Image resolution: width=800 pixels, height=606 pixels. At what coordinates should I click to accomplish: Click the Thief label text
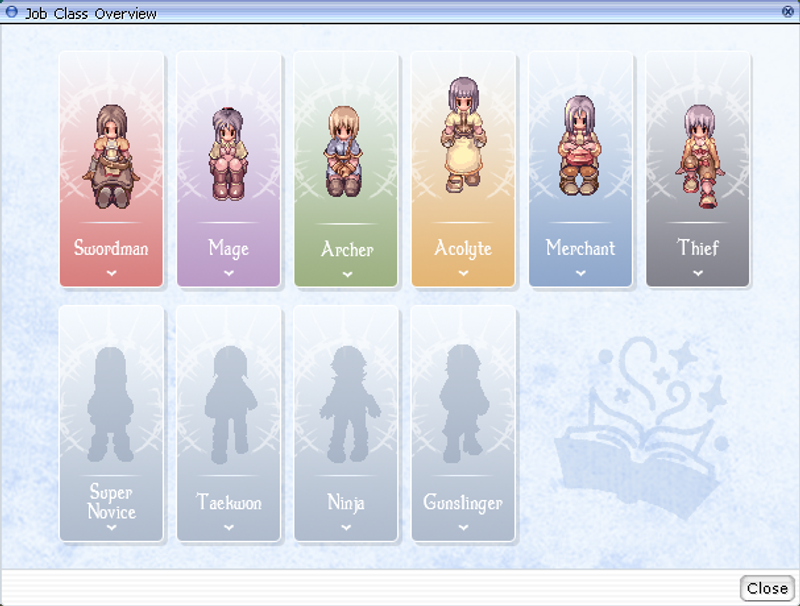698,247
